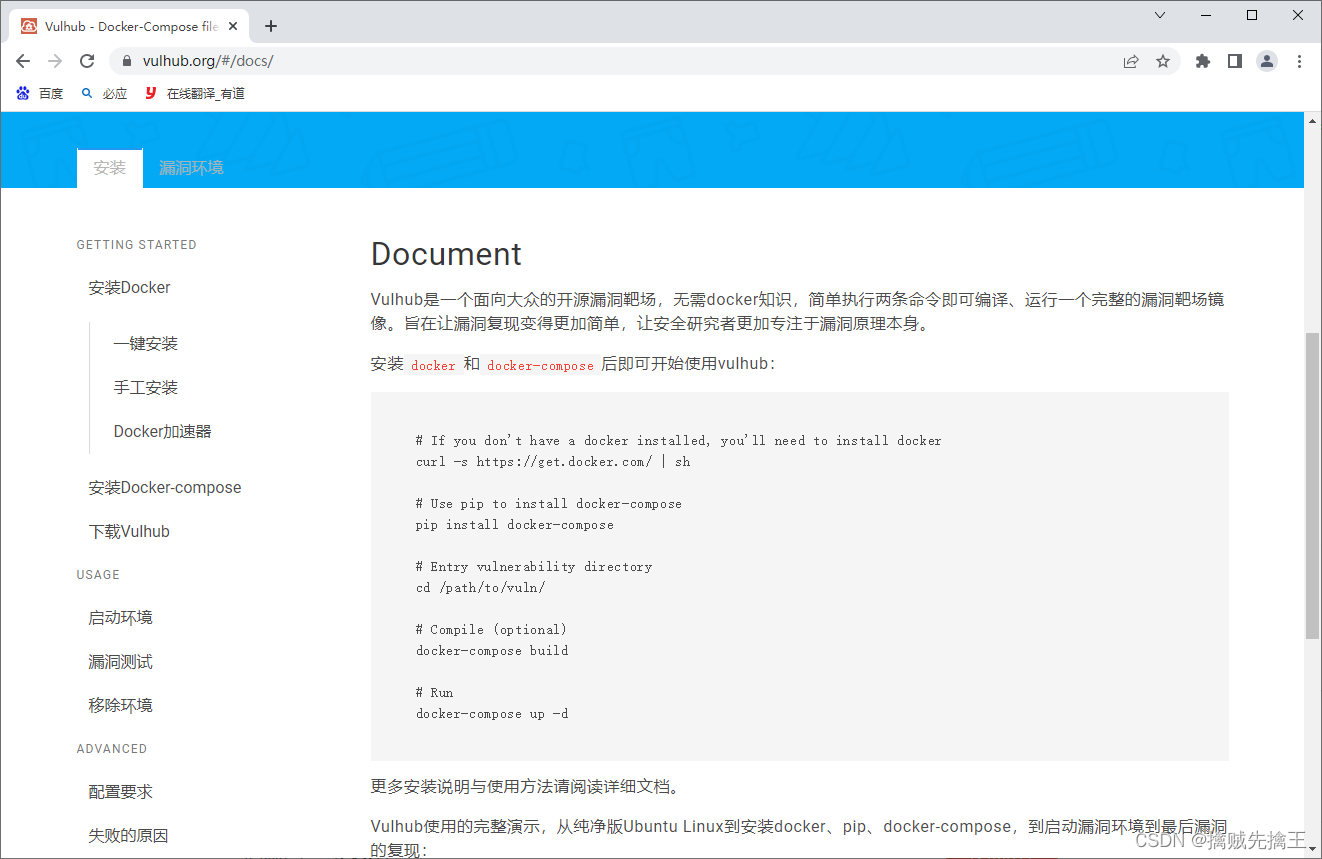Viewport: 1322px width, 859px height.
Task: Click the # Compile (optional) comment
Action: point(491,630)
